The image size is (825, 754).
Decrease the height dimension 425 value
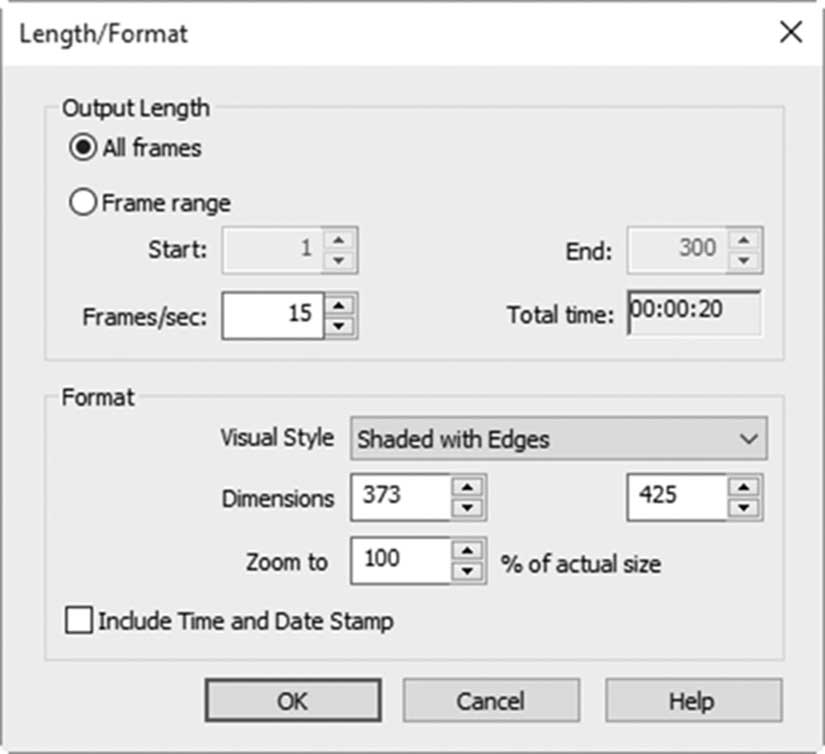(744, 508)
